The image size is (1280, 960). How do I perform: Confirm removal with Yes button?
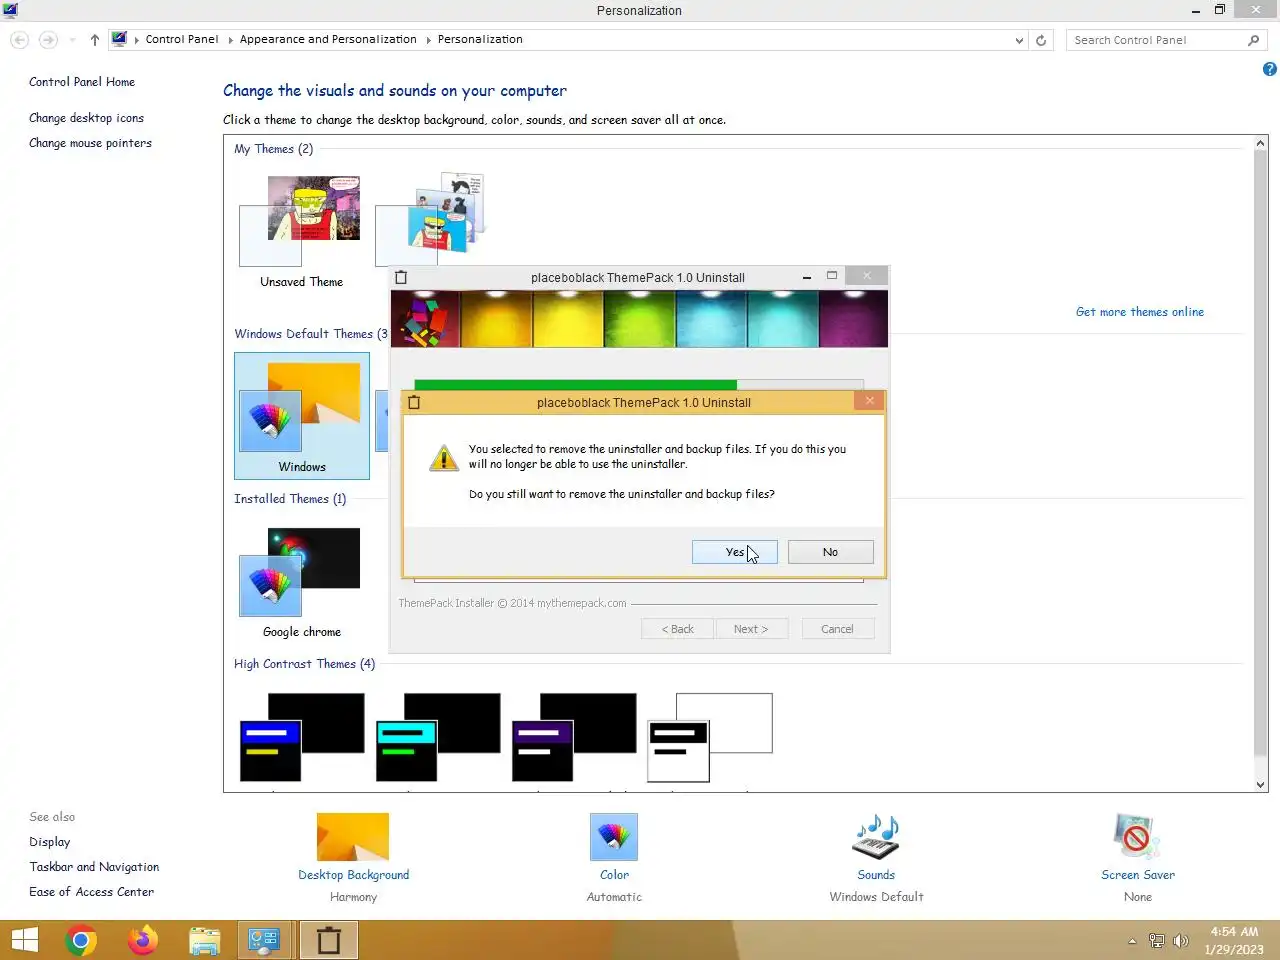(x=734, y=552)
